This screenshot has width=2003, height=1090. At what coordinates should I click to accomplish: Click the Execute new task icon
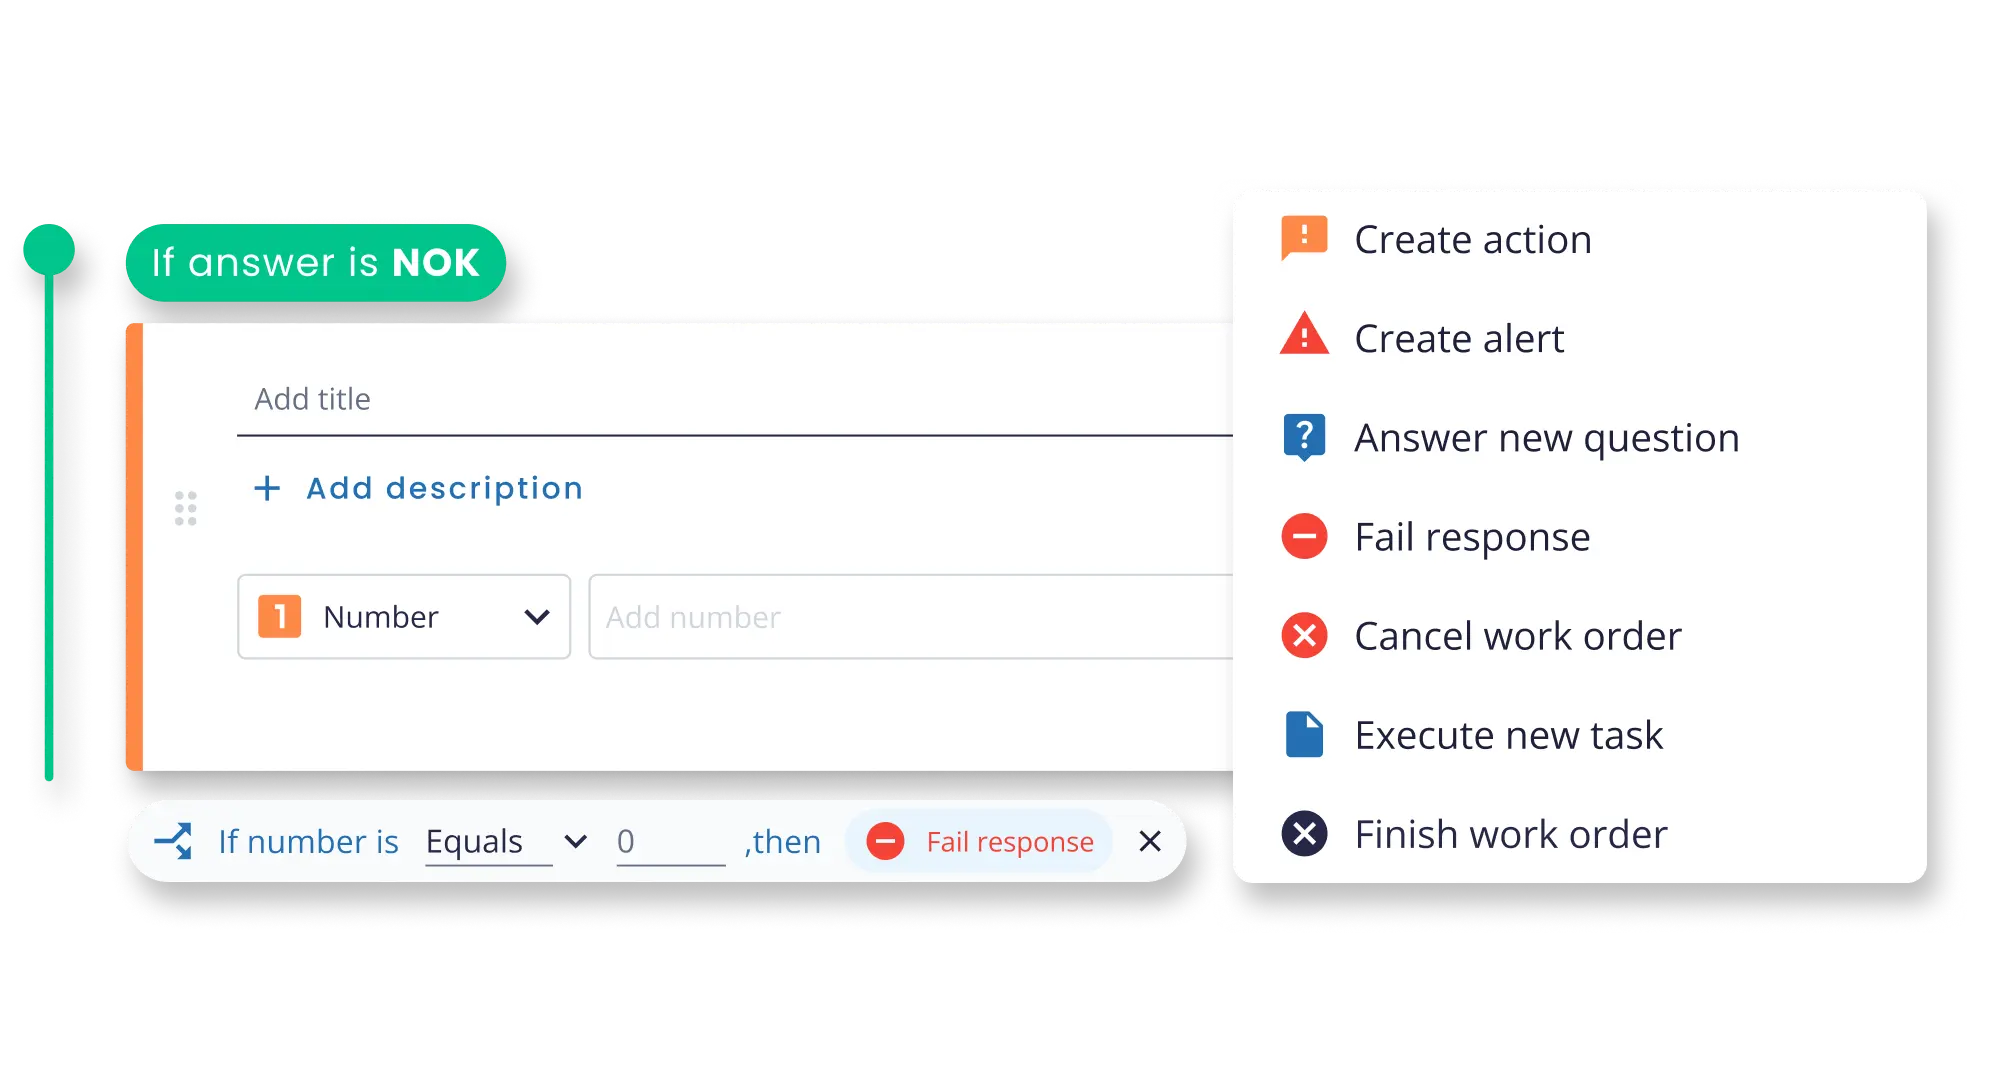tap(1300, 734)
